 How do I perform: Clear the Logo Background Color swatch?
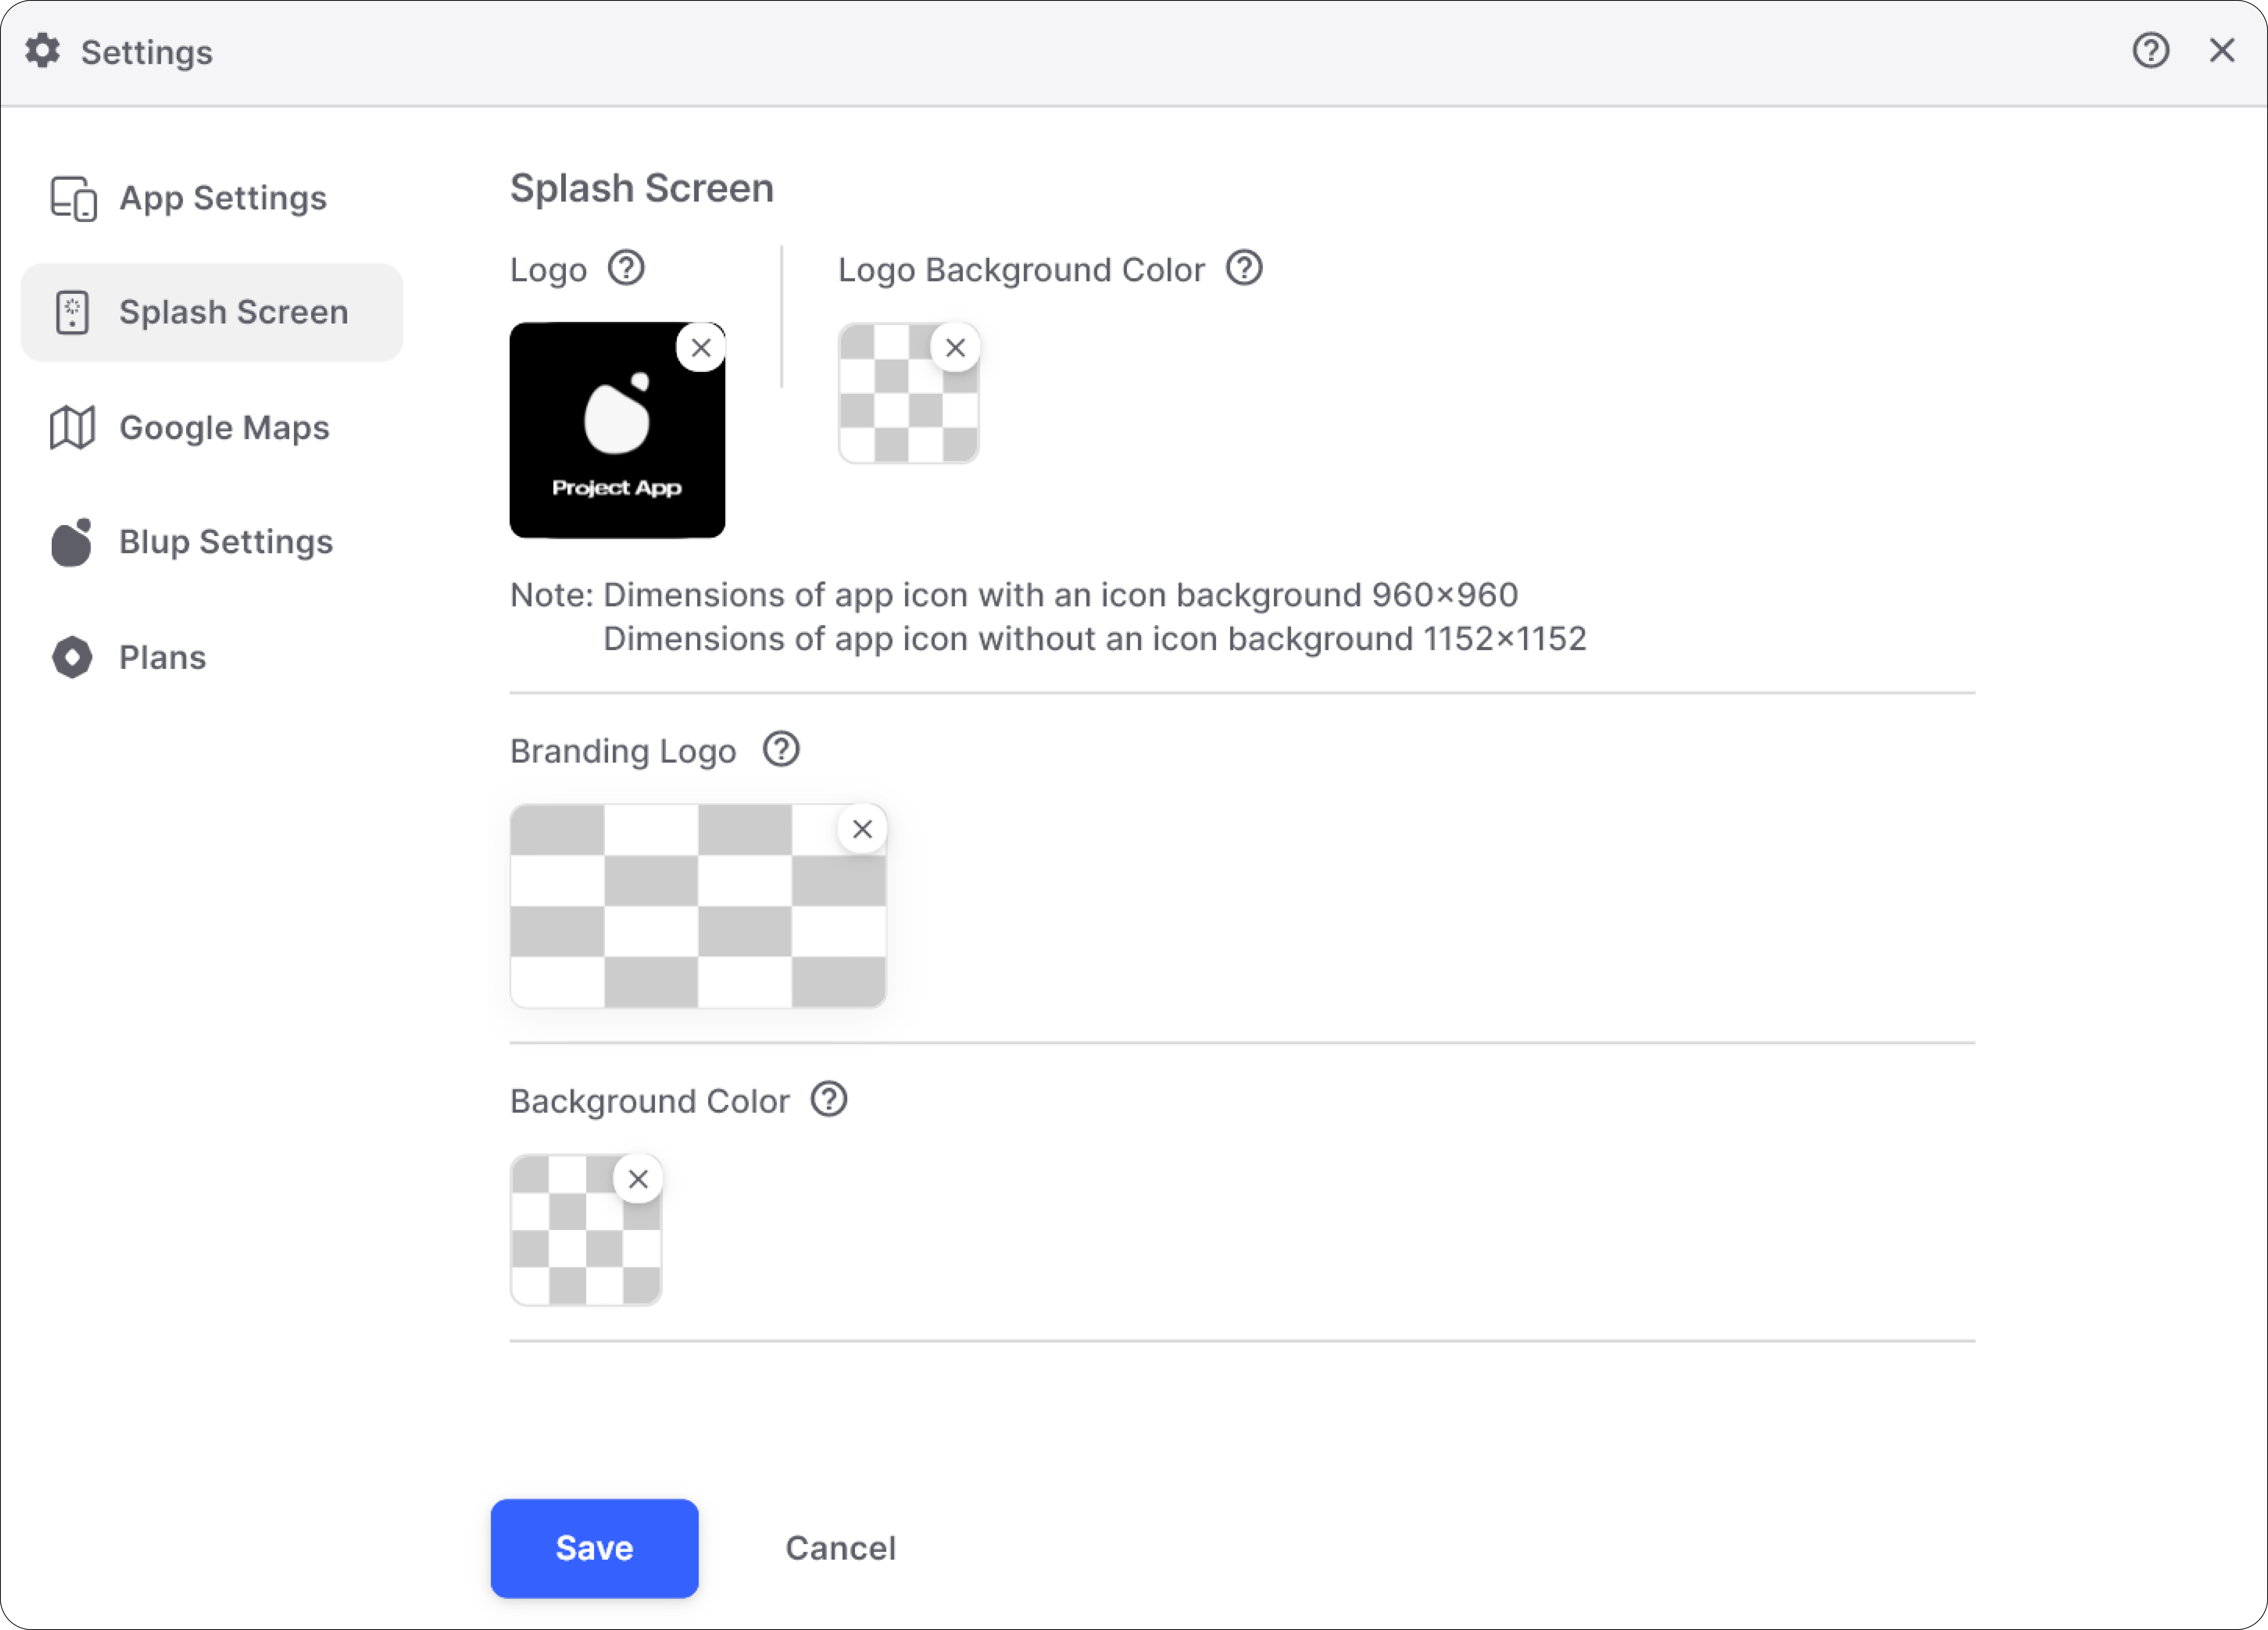pyautogui.click(x=955, y=348)
